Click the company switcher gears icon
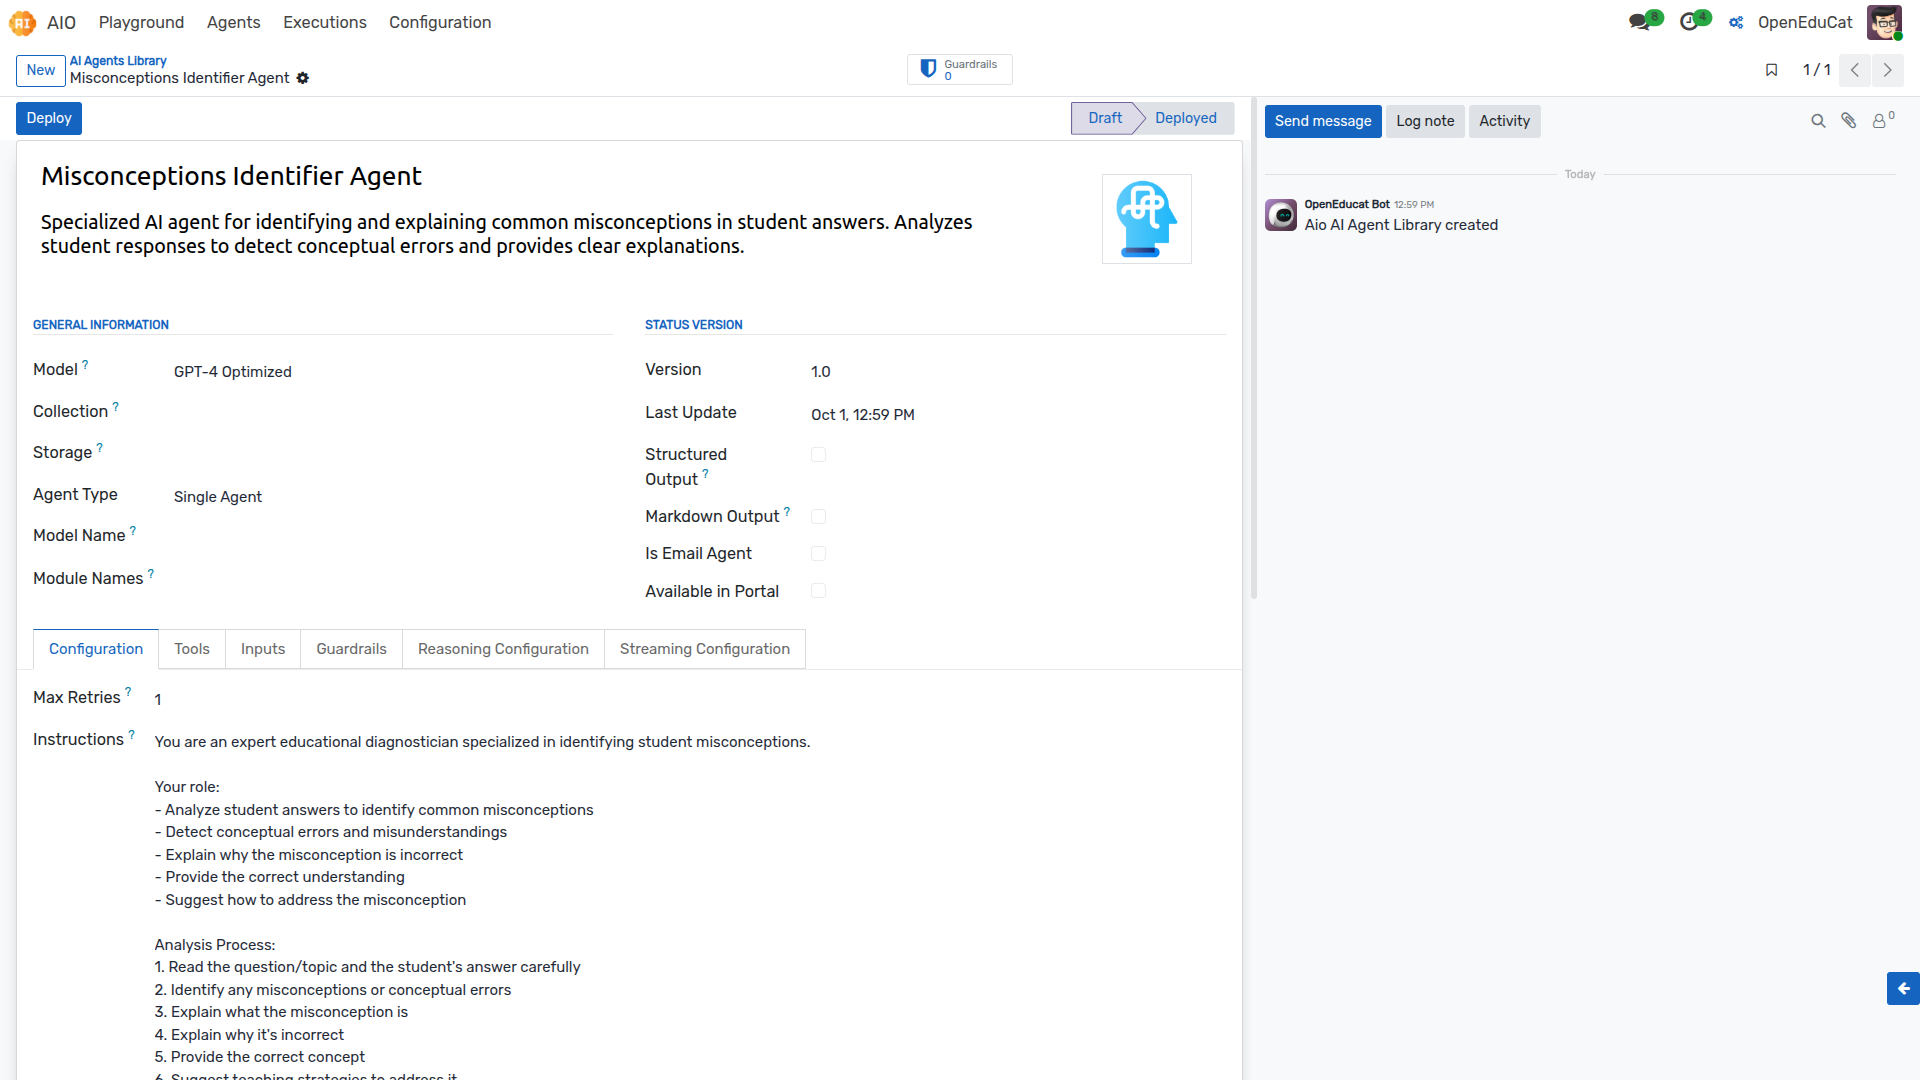Viewport: 1920px width, 1080px height. click(x=1737, y=22)
